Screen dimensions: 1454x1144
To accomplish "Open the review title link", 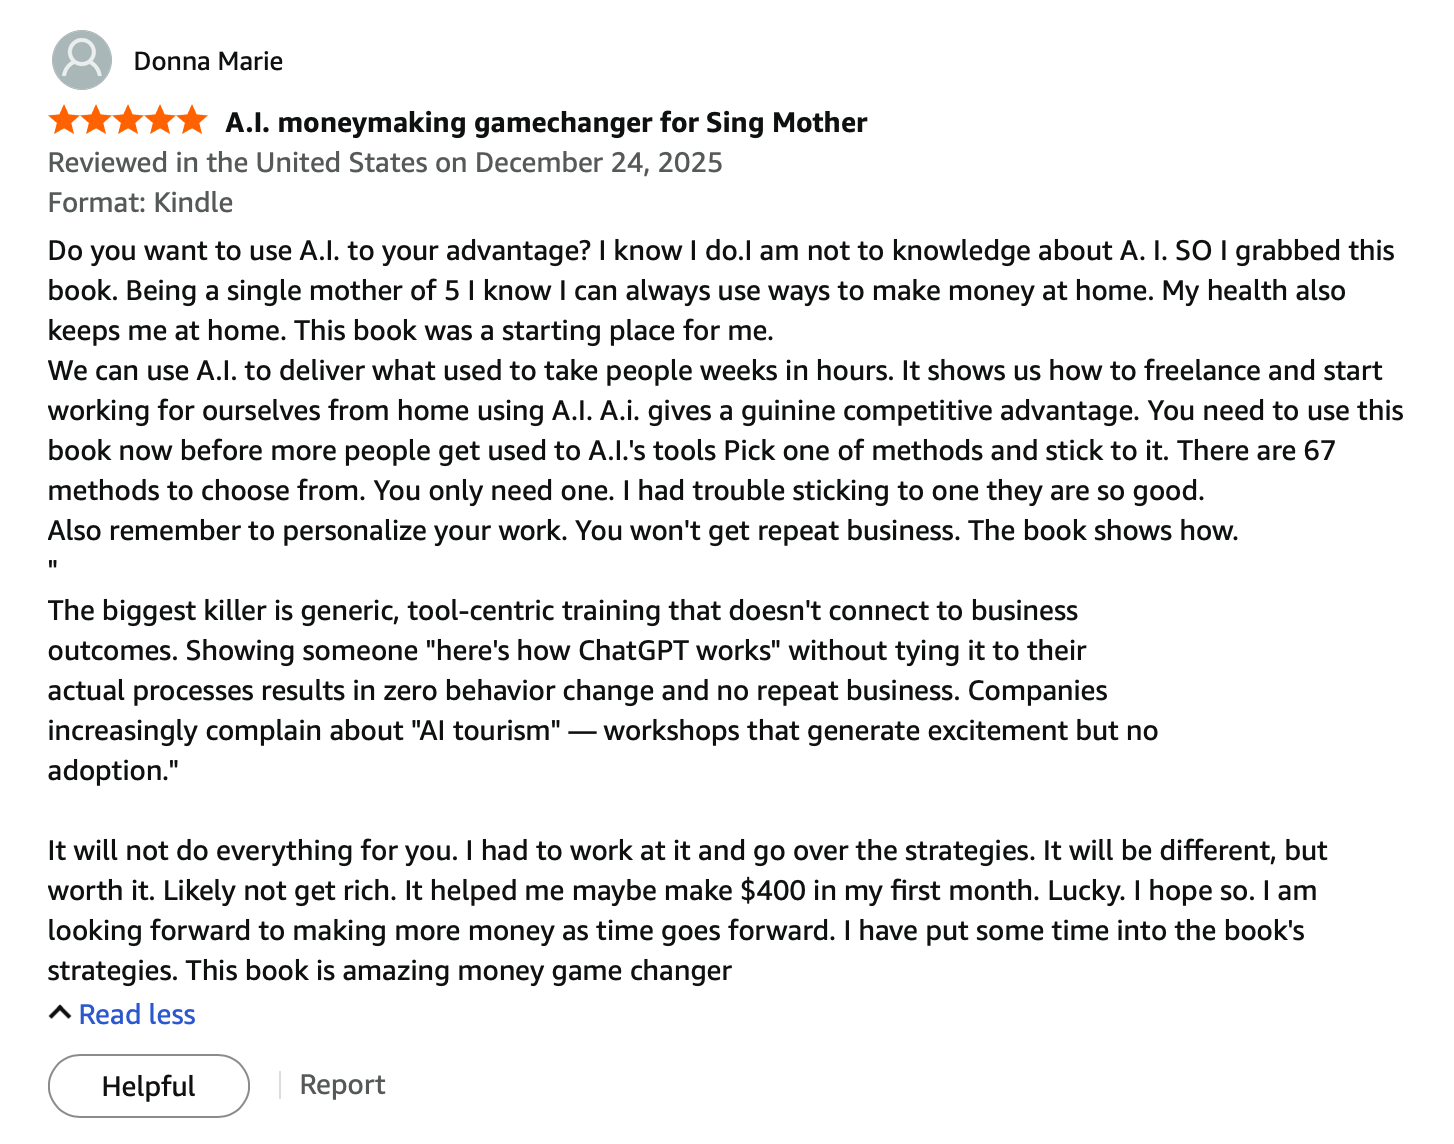I will click(546, 121).
